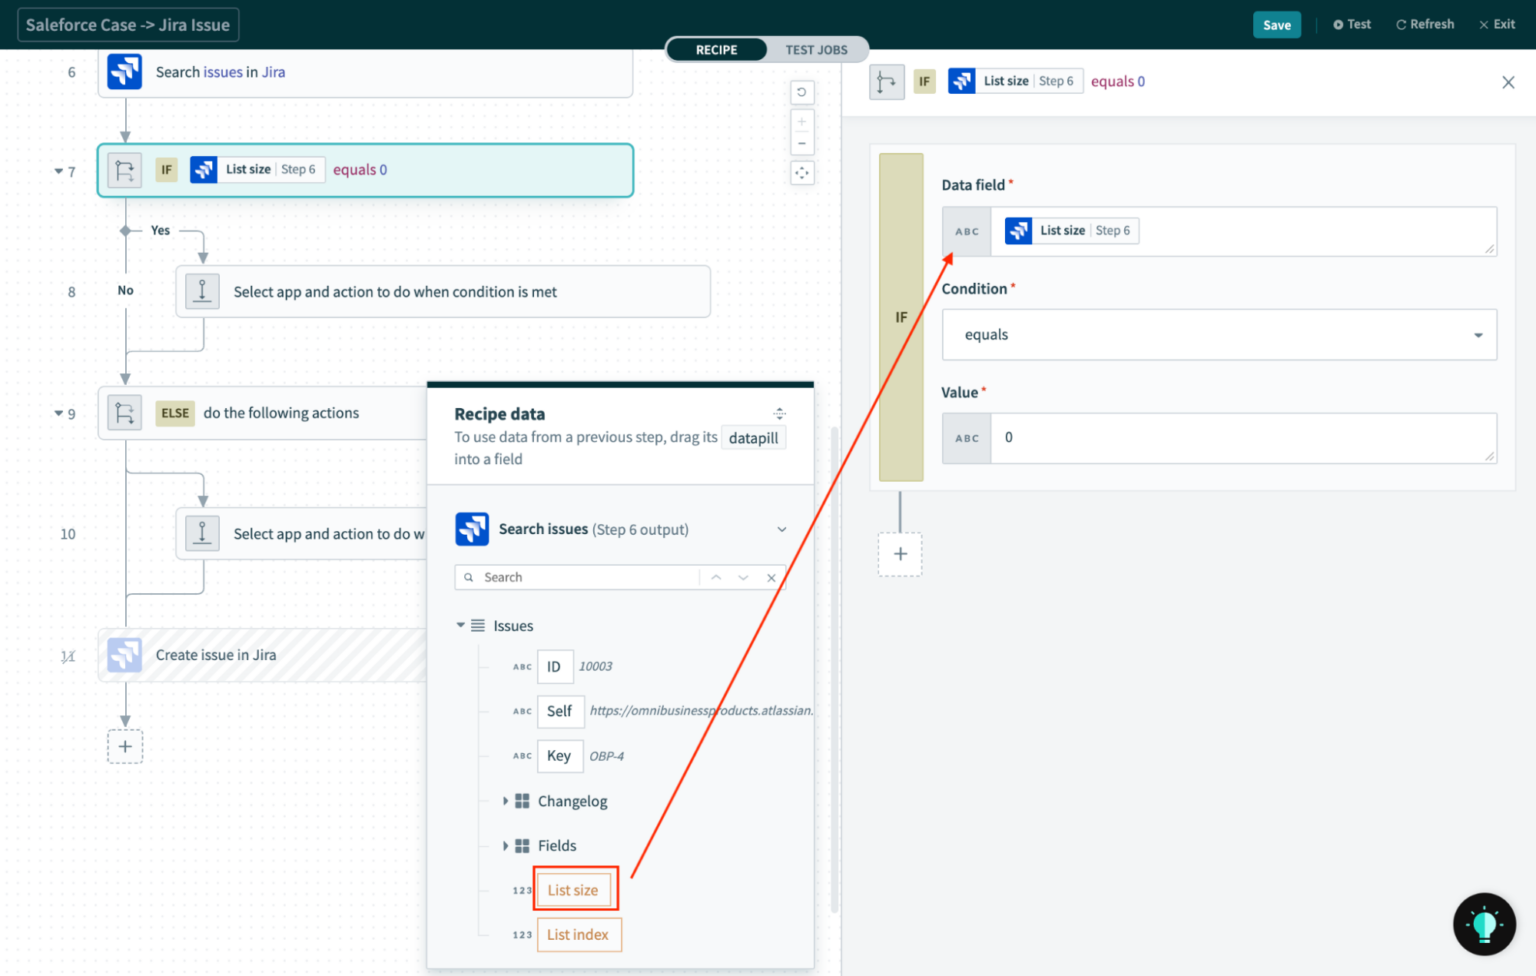Zoom in using the plus icon on canvas
Image resolution: width=1536 pixels, height=976 pixels.
pyautogui.click(x=801, y=120)
